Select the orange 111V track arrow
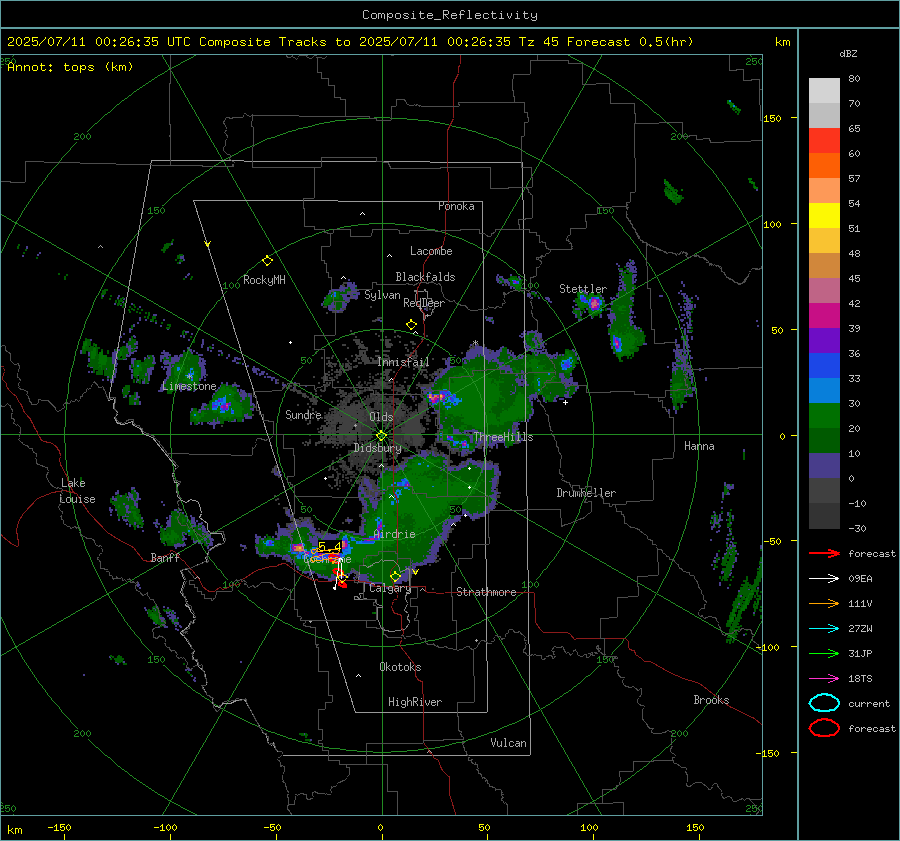 [x=824, y=603]
